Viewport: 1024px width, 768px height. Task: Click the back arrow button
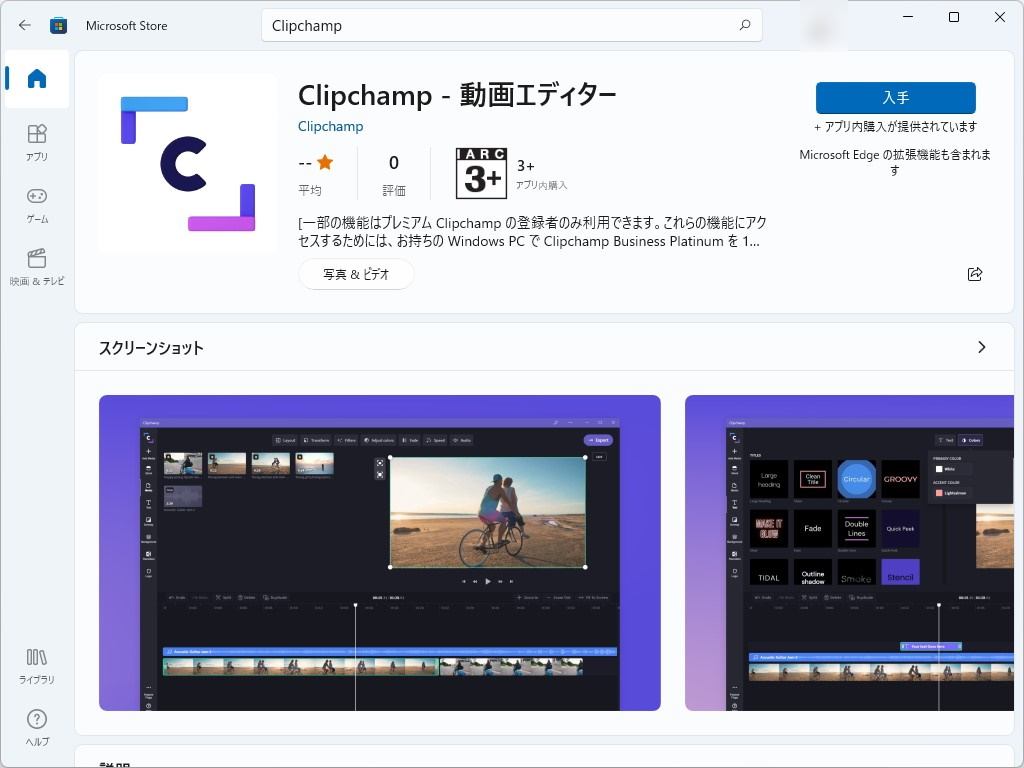point(24,25)
